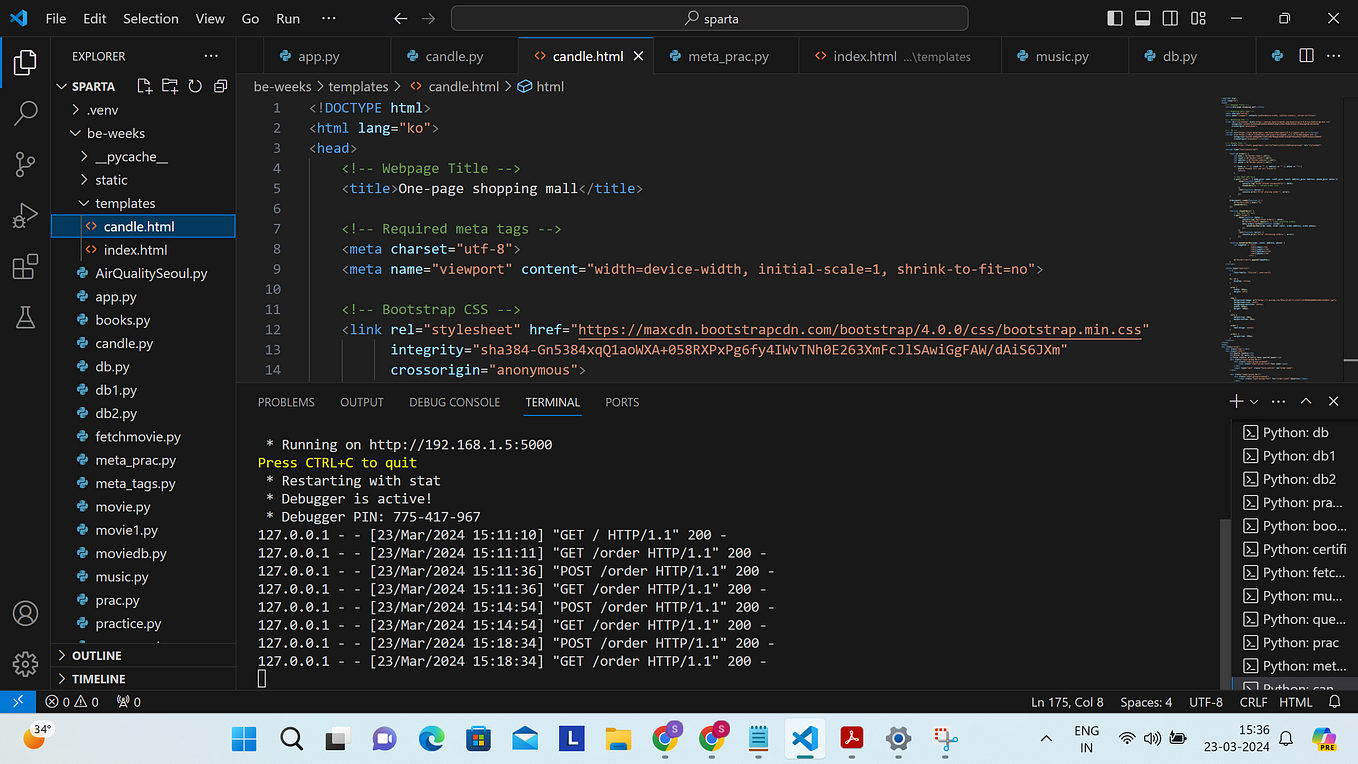The height and width of the screenshot is (764, 1358).
Task: Switch to the meta_prac.py editor tab
Action: (x=728, y=56)
